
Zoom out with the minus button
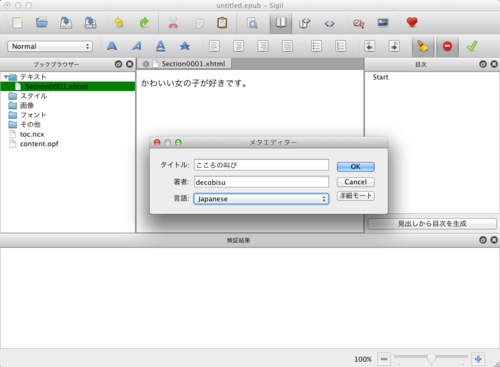(384, 359)
